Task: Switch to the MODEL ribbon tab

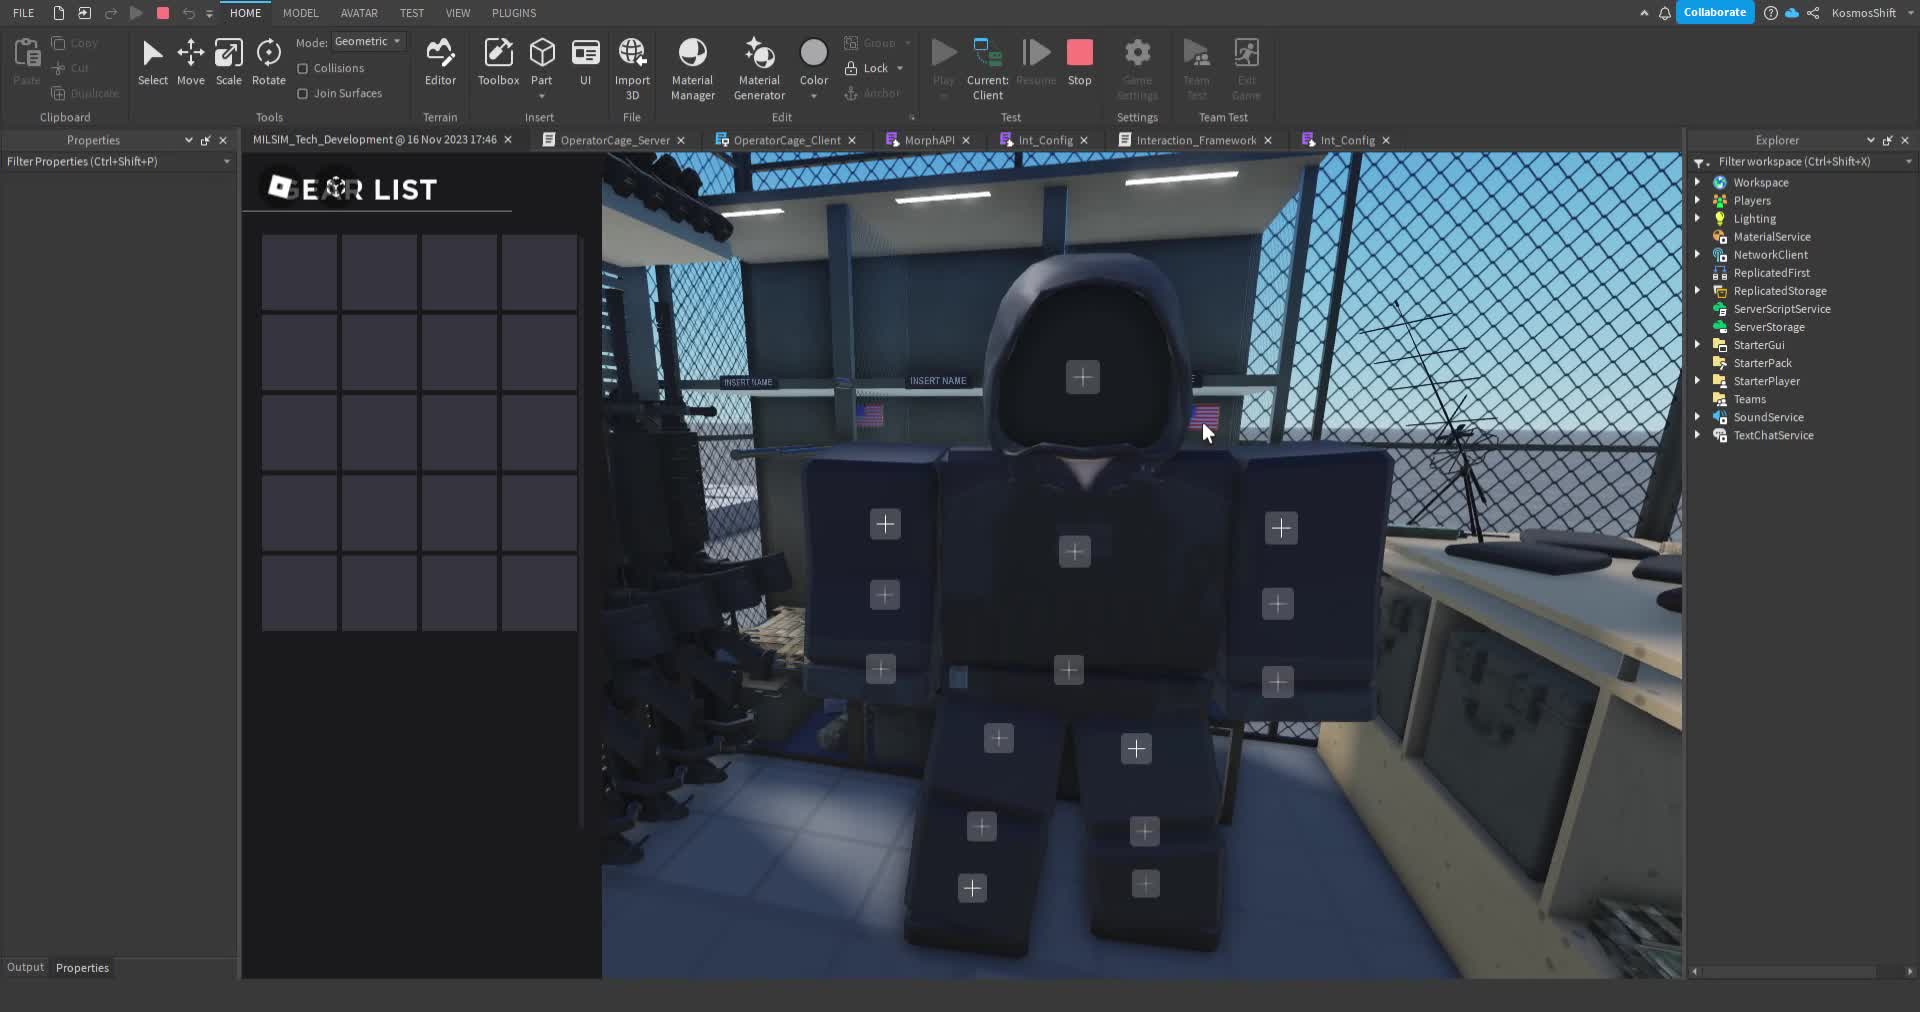Action: tap(300, 13)
